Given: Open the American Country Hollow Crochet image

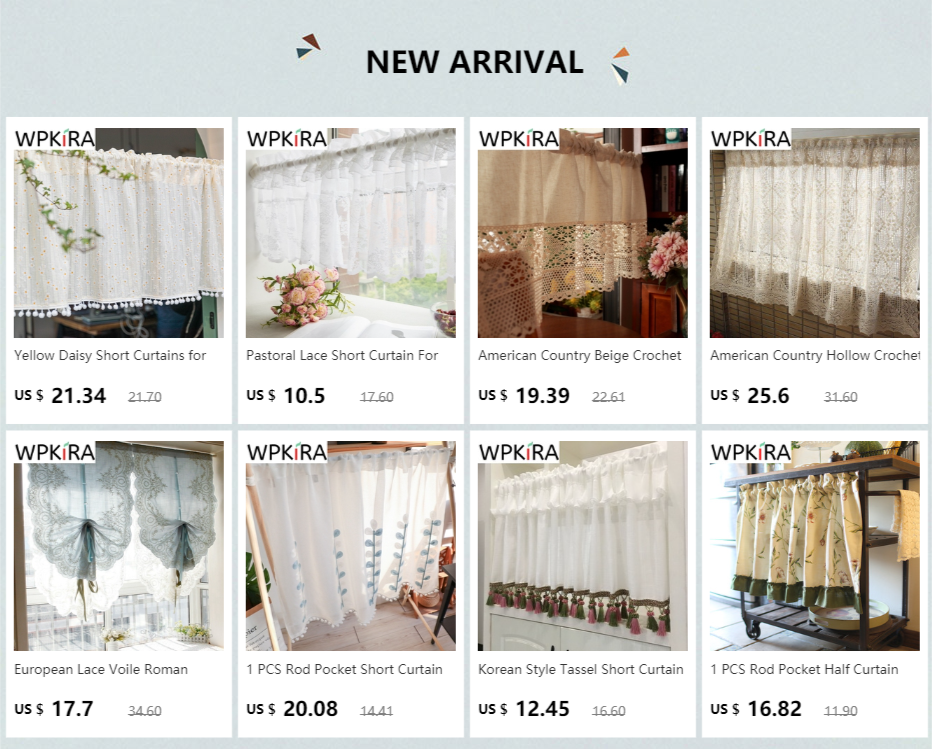Looking at the screenshot, I should (x=815, y=232).
